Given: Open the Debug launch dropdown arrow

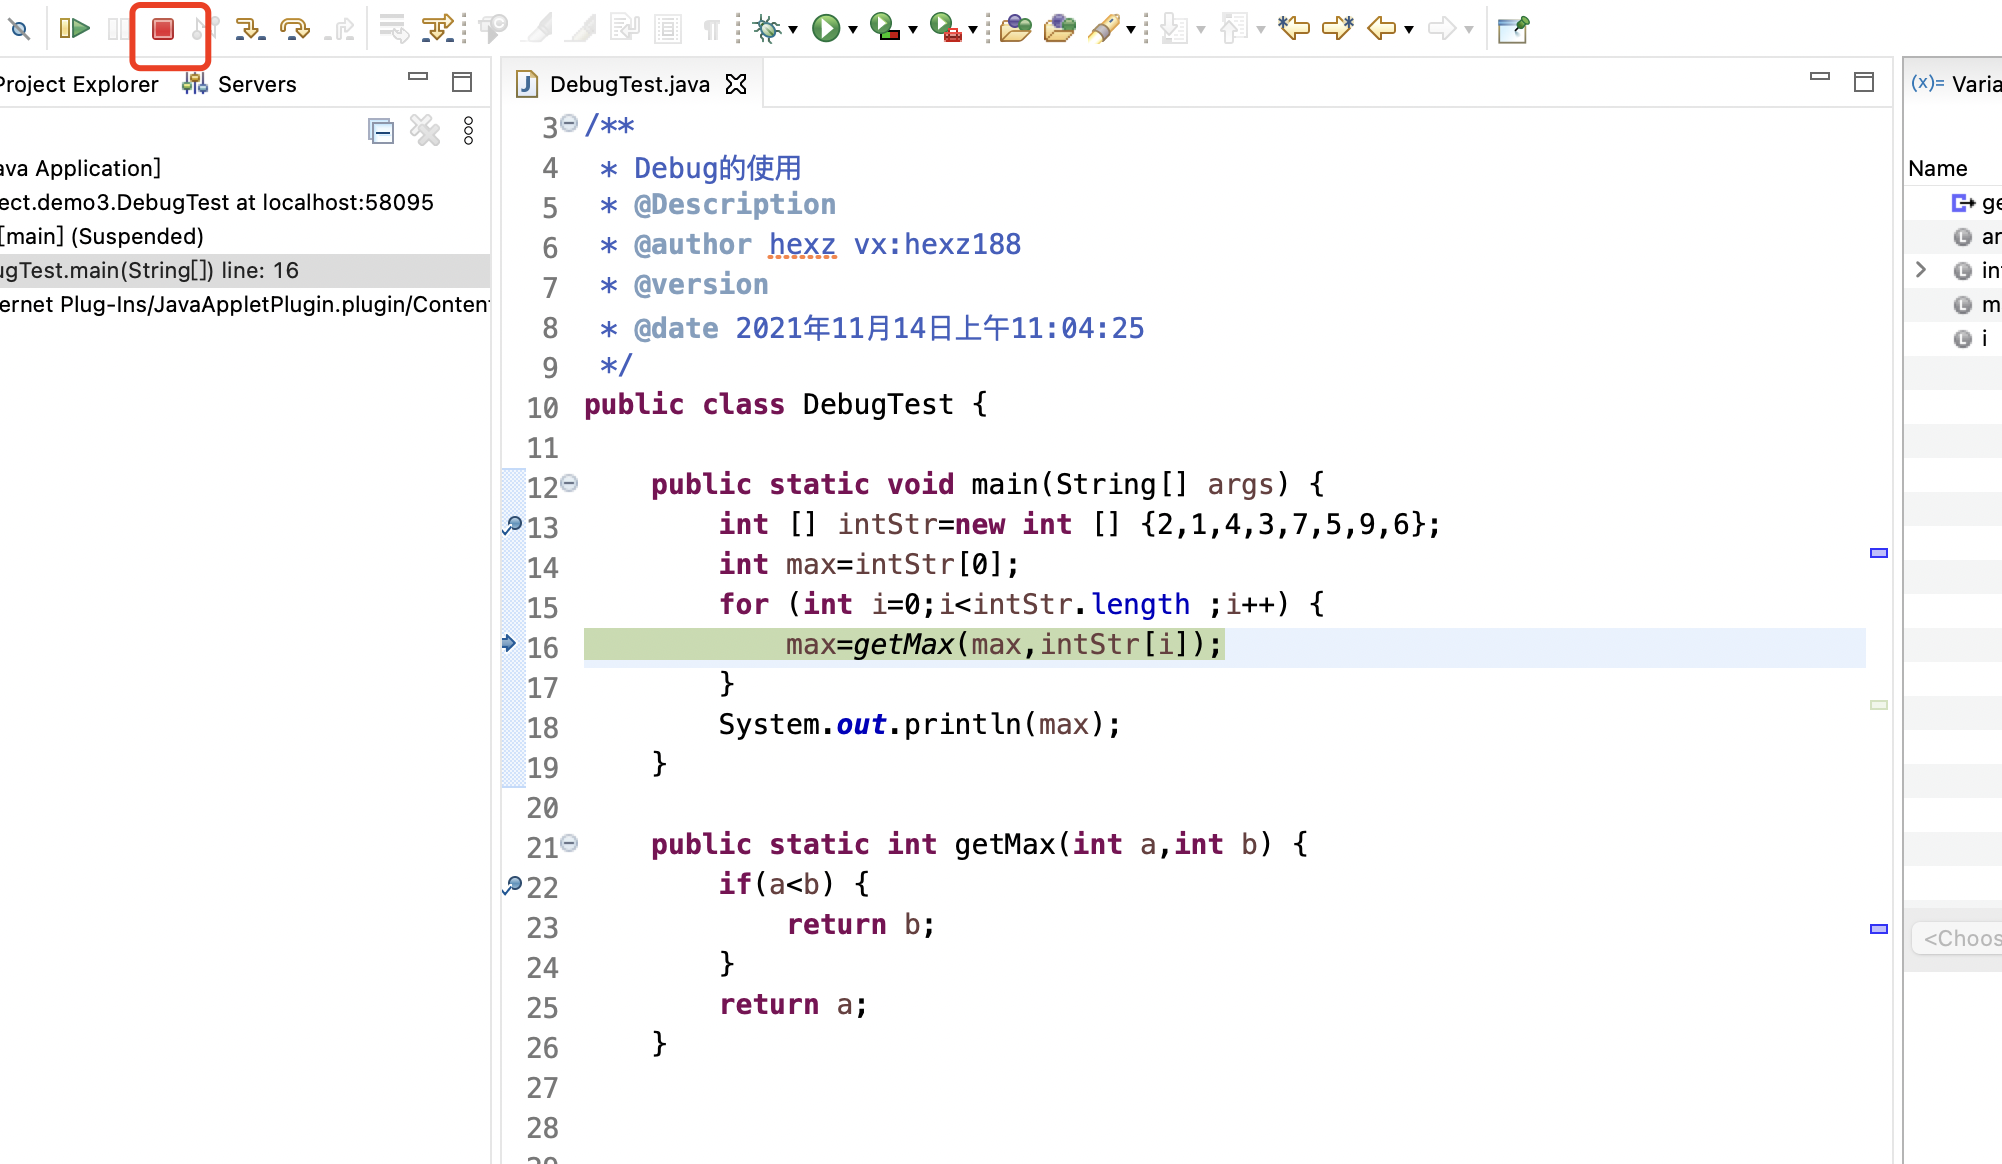Looking at the screenshot, I should click(x=793, y=30).
